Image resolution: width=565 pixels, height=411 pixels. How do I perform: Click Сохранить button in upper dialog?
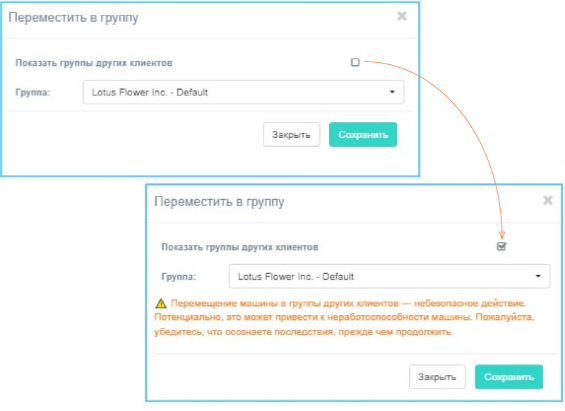click(x=363, y=135)
